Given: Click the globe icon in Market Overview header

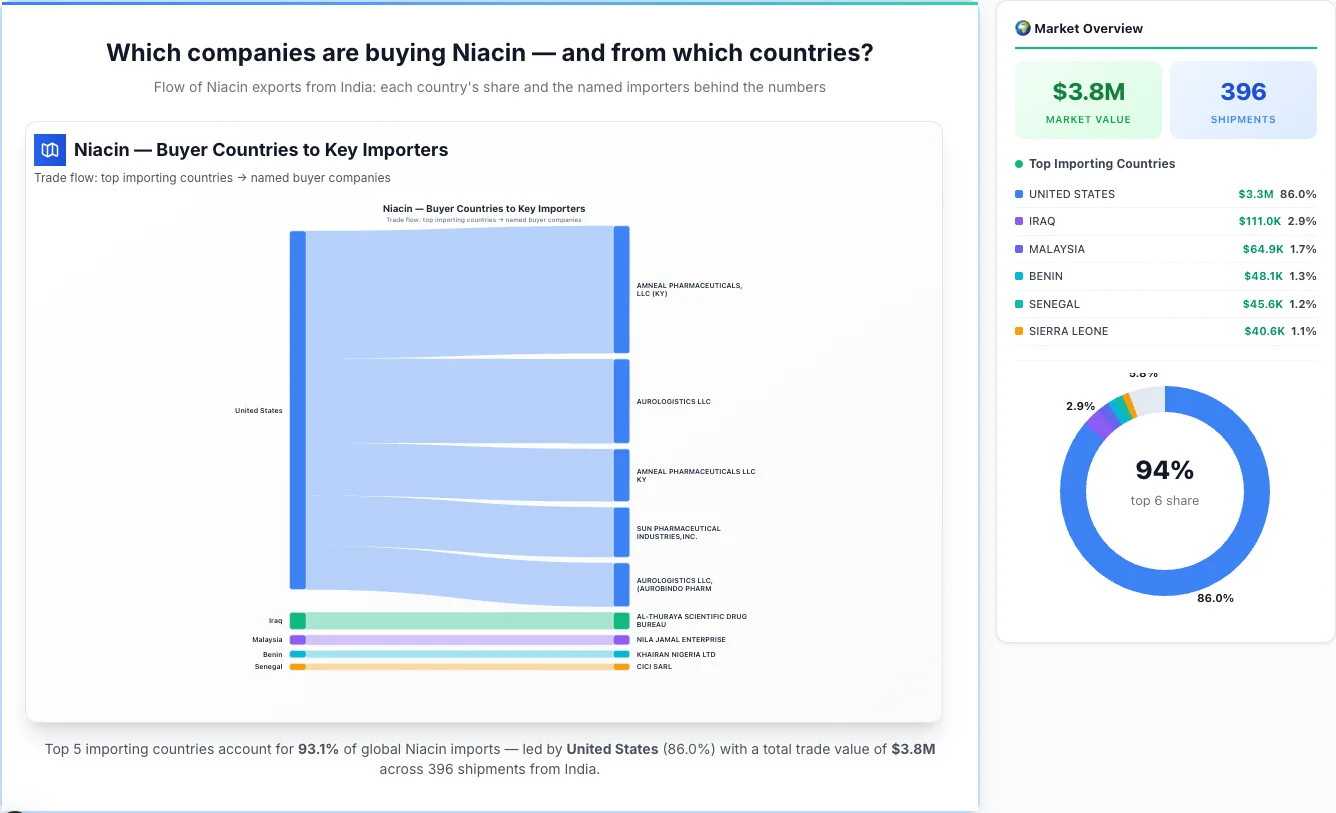Looking at the screenshot, I should (1022, 28).
